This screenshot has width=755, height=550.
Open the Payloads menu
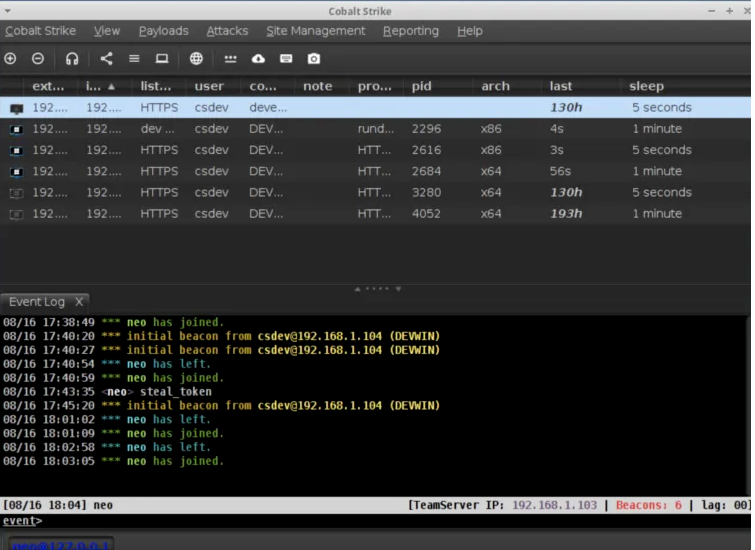tap(164, 31)
